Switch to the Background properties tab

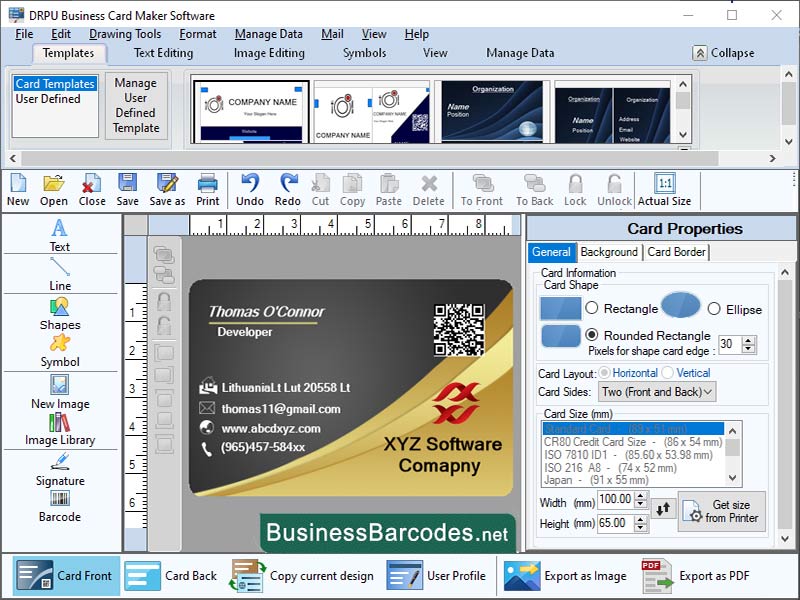click(609, 252)
